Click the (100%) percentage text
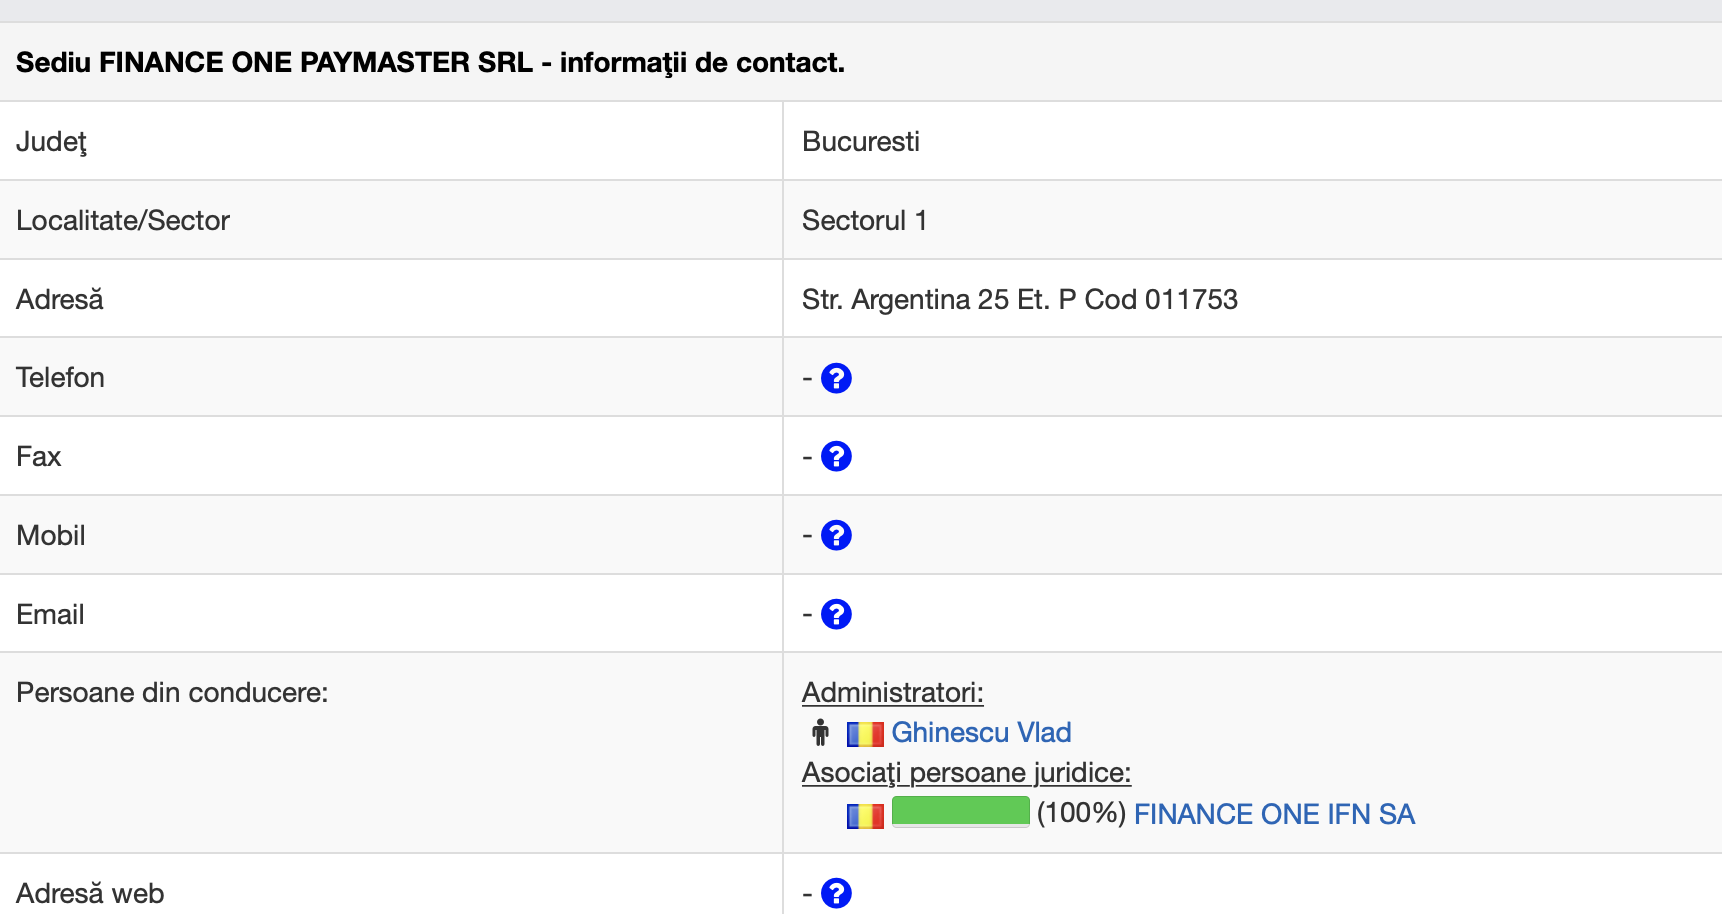The image size is (1722, 914). click(x=1081, y=813)
